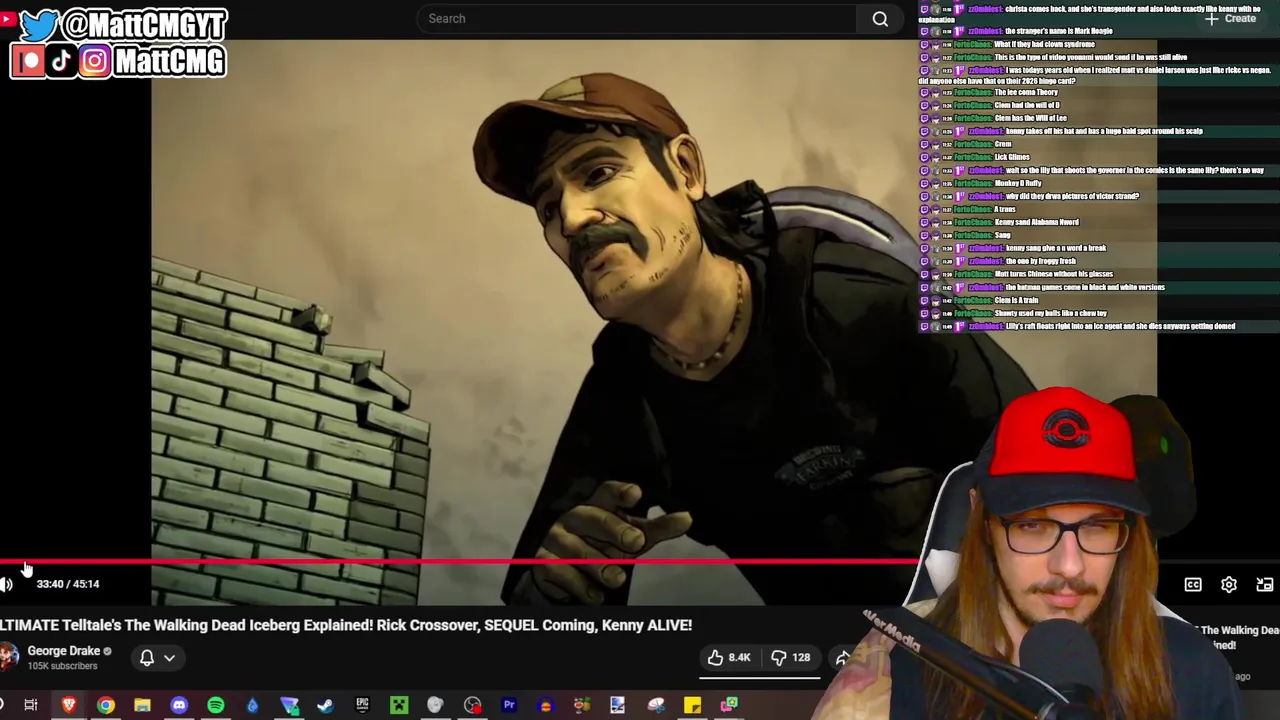Image resolution: width=1280 pixels, height=720 pixels.
Task: Open Epic Games Launcher from the taskbar
Action: pos(362,705)
